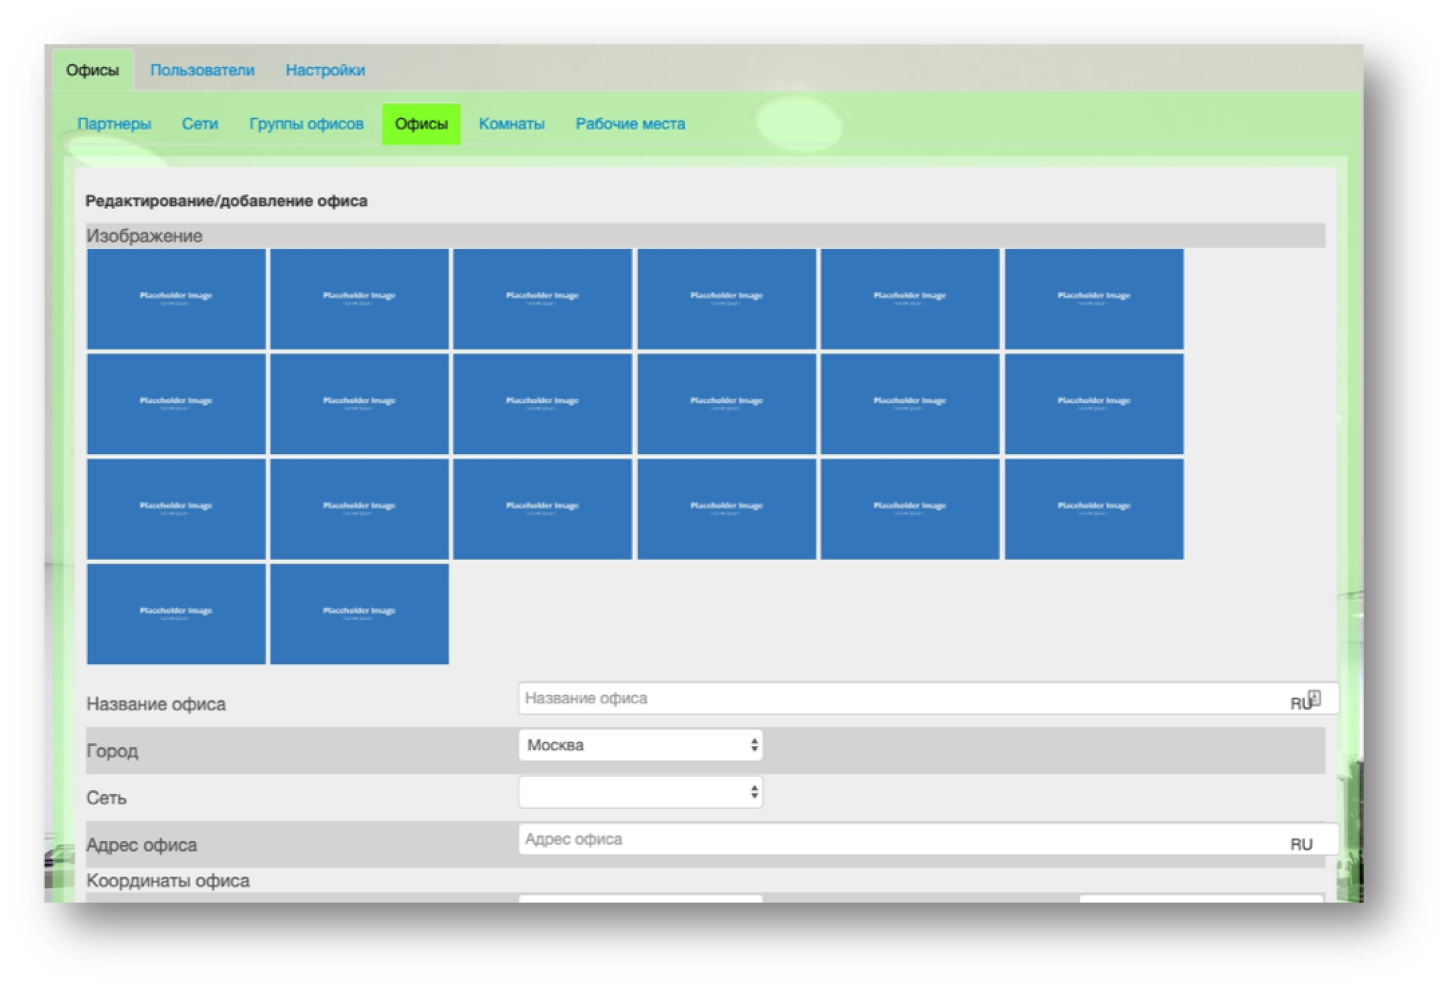This screenshot has width=1449, height=987.
Task: Focus the Название офиса text field
Action: (900, 699)
